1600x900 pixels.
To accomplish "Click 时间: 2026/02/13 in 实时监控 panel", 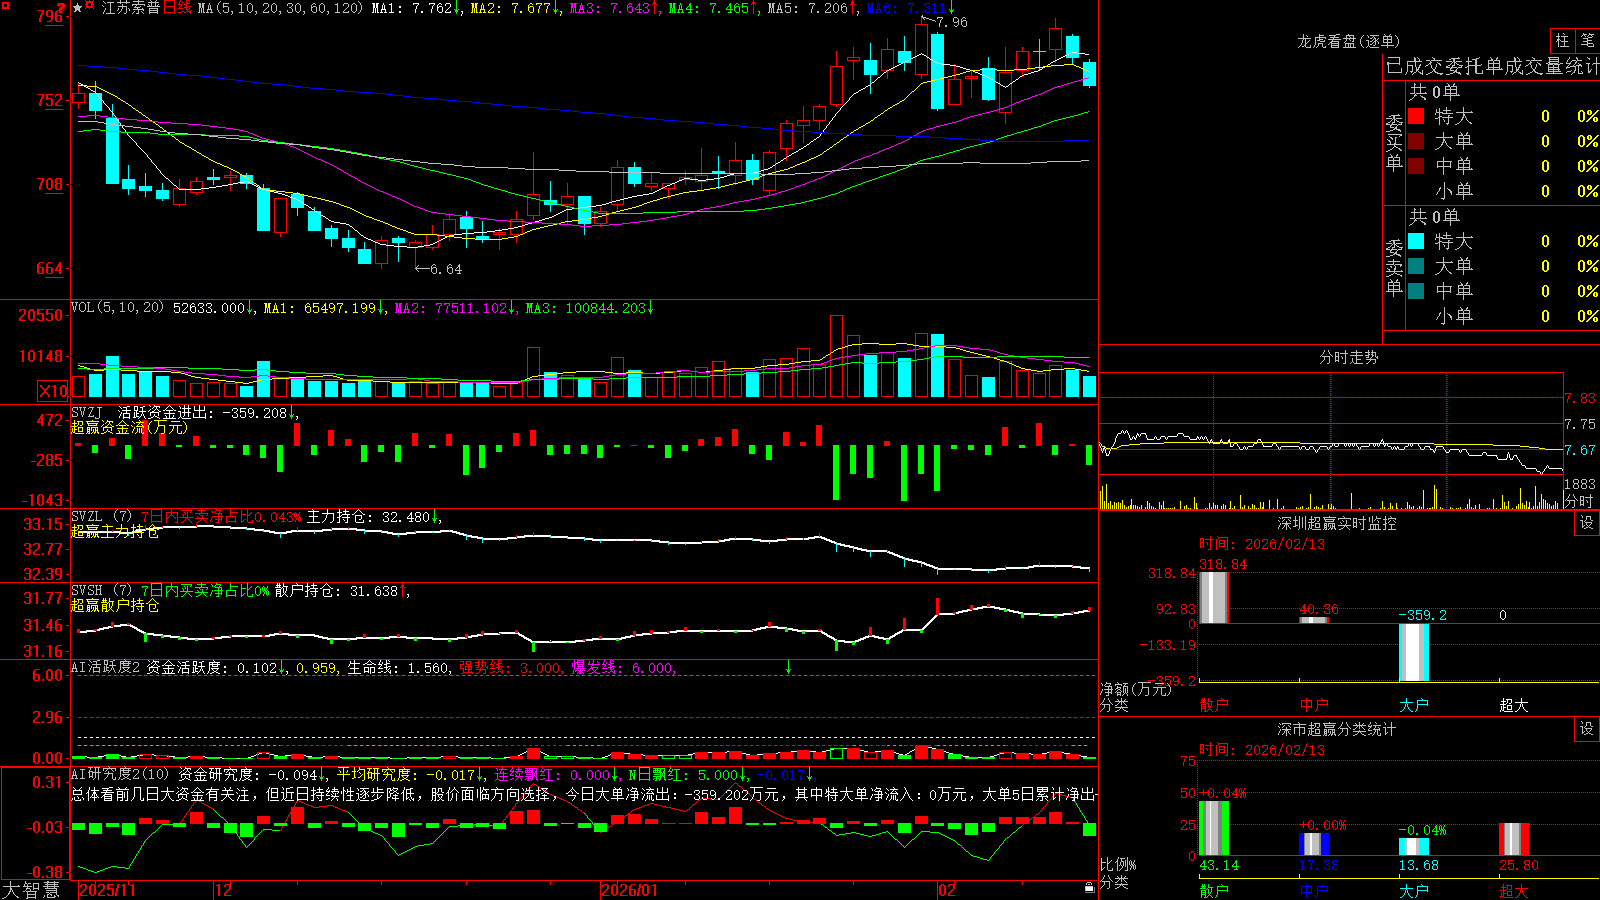I will click(1262, 544).
